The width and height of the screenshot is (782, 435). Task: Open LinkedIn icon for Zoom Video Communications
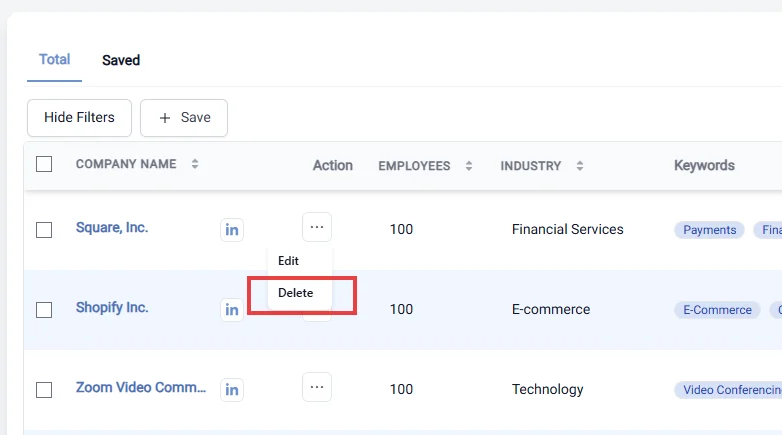click(x=232, y=390)
